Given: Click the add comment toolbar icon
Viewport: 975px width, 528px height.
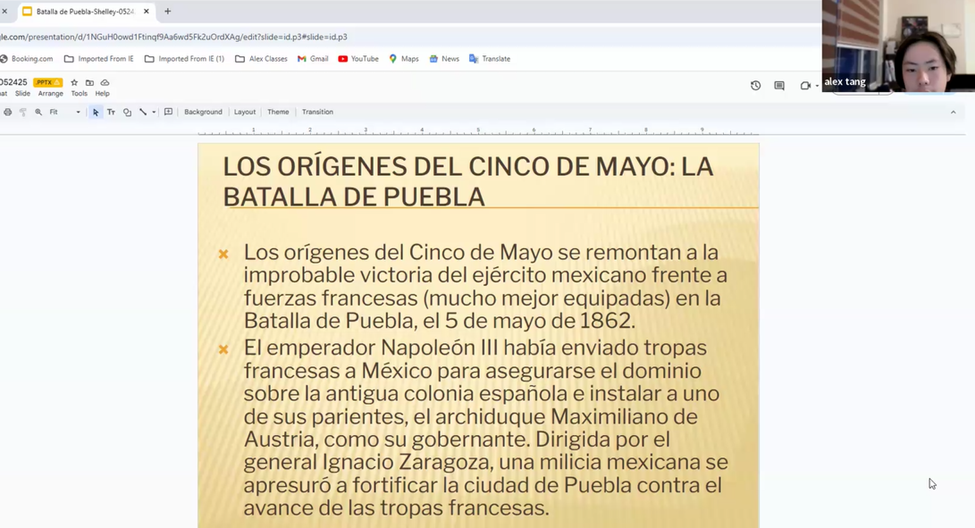Looking at the screenshot, I should pyautogui.click(x=168, y=112).
